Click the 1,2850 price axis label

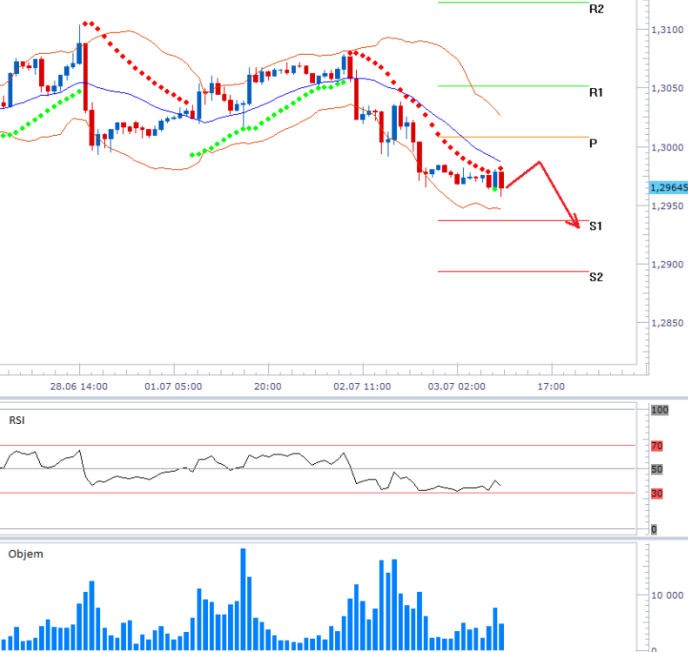click(x=667, y=323)
